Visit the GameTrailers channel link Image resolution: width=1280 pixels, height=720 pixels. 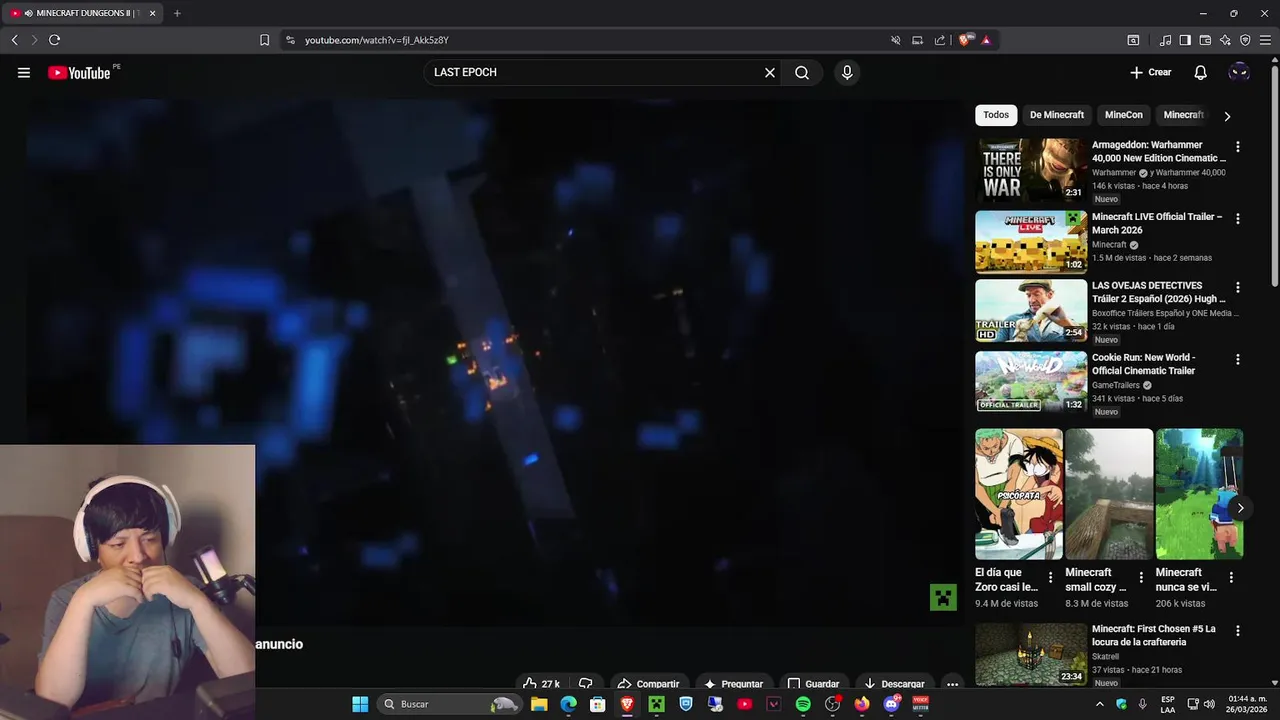[x=1116, y=385]
